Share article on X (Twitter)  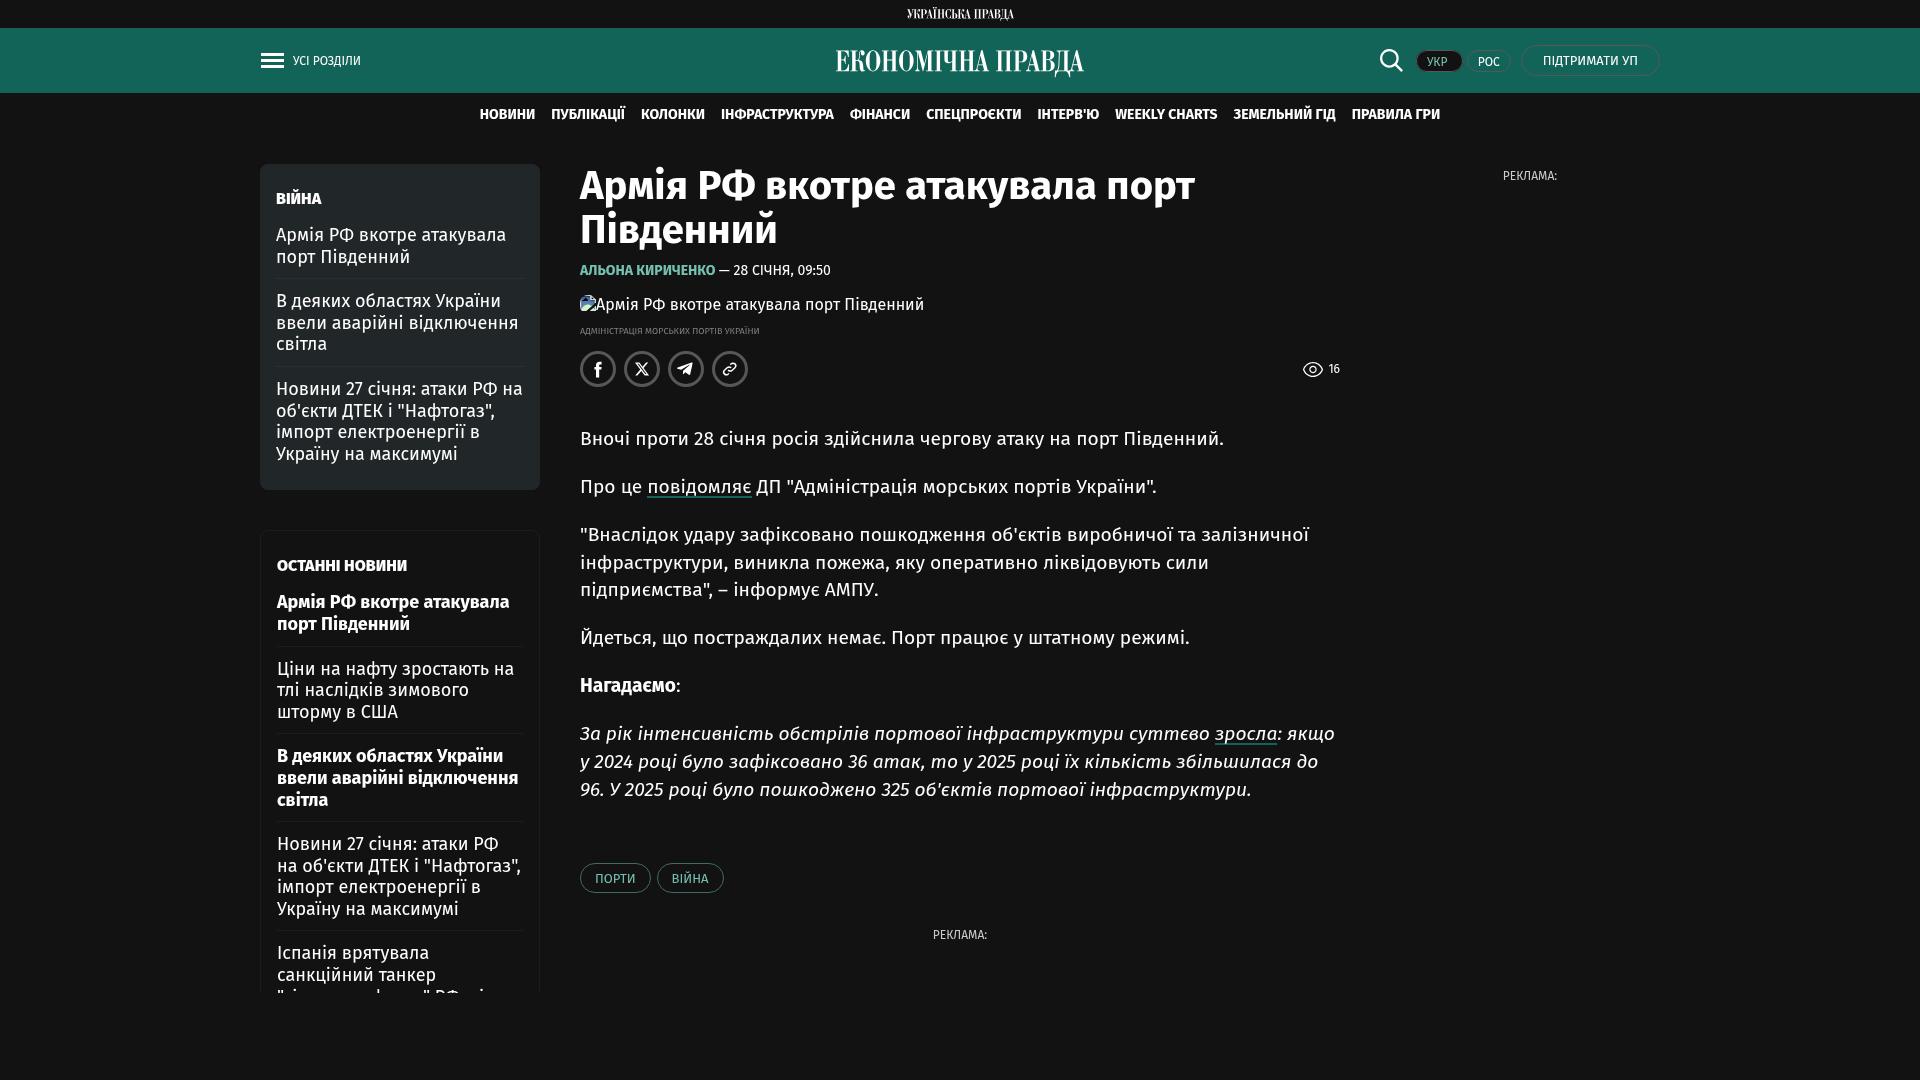(x=642, y=369)
